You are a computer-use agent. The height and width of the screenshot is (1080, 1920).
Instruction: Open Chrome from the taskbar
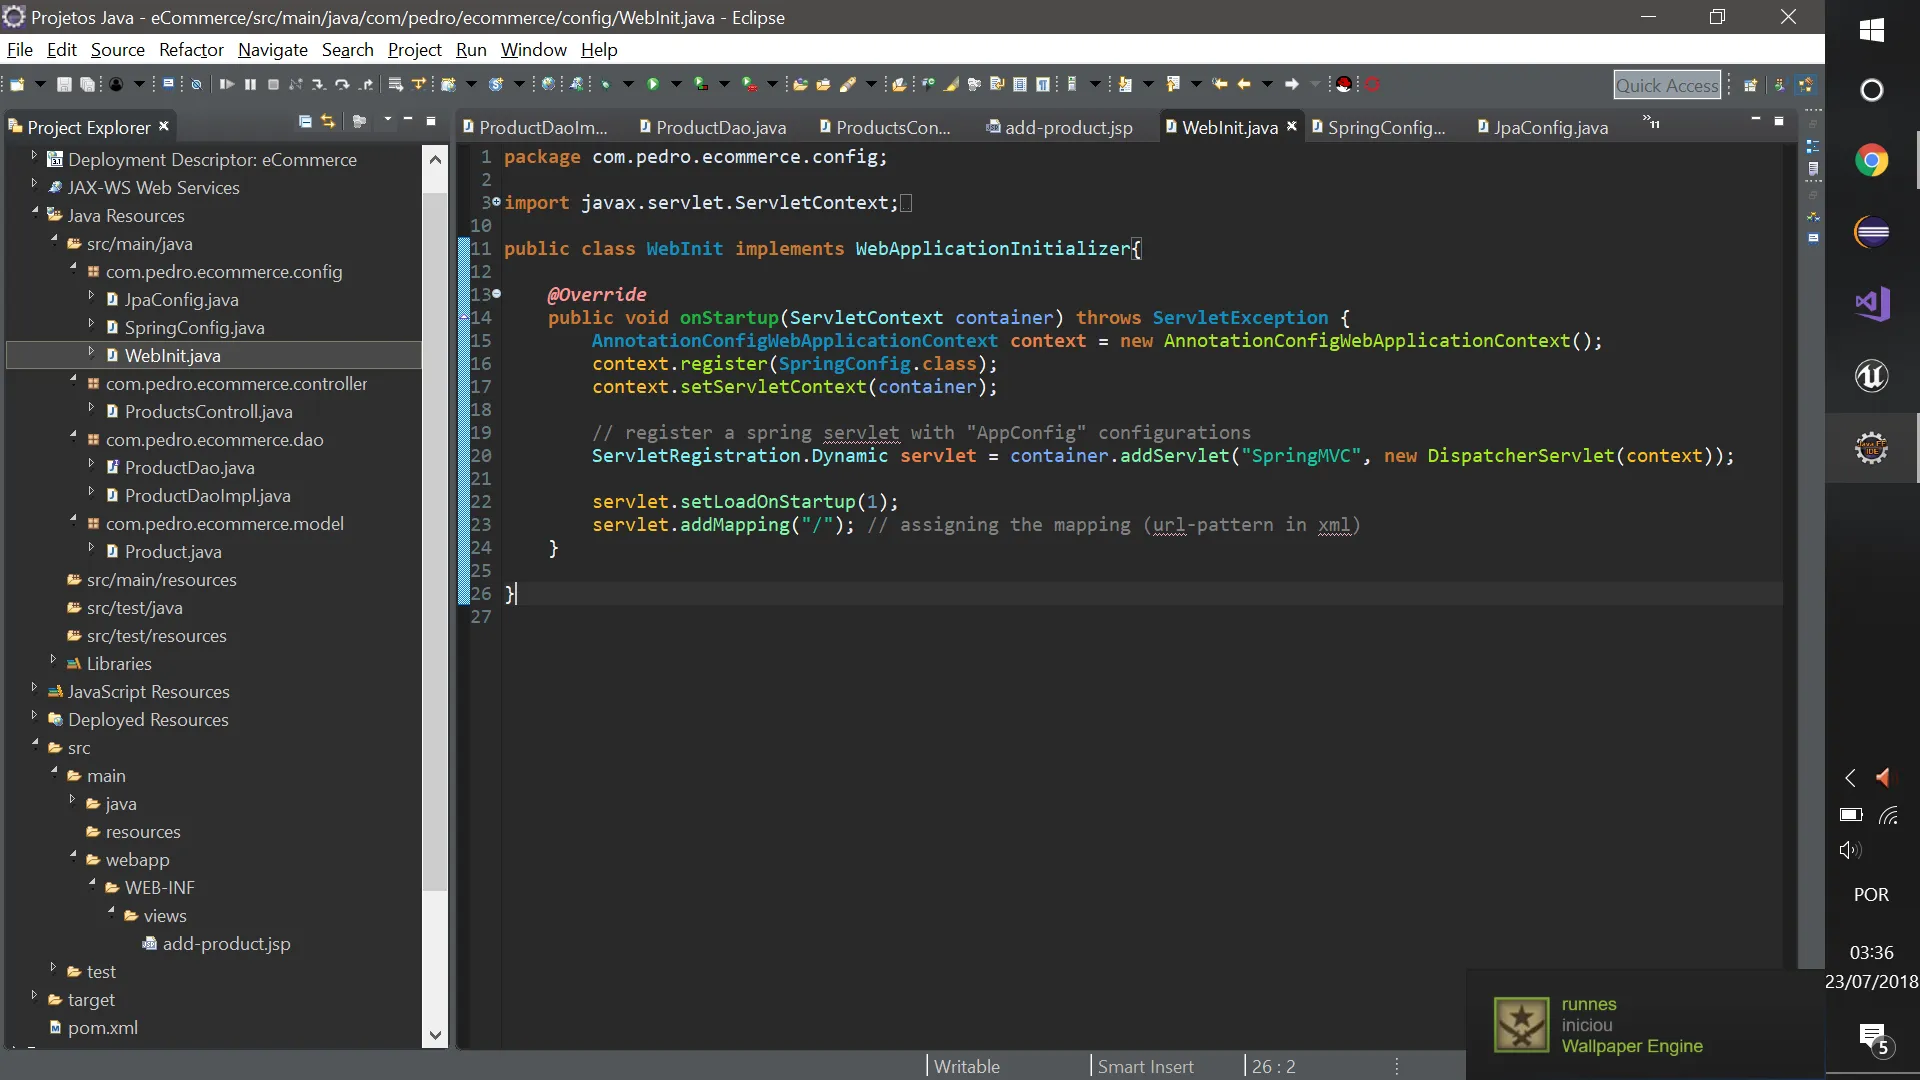coord(1871,161)
